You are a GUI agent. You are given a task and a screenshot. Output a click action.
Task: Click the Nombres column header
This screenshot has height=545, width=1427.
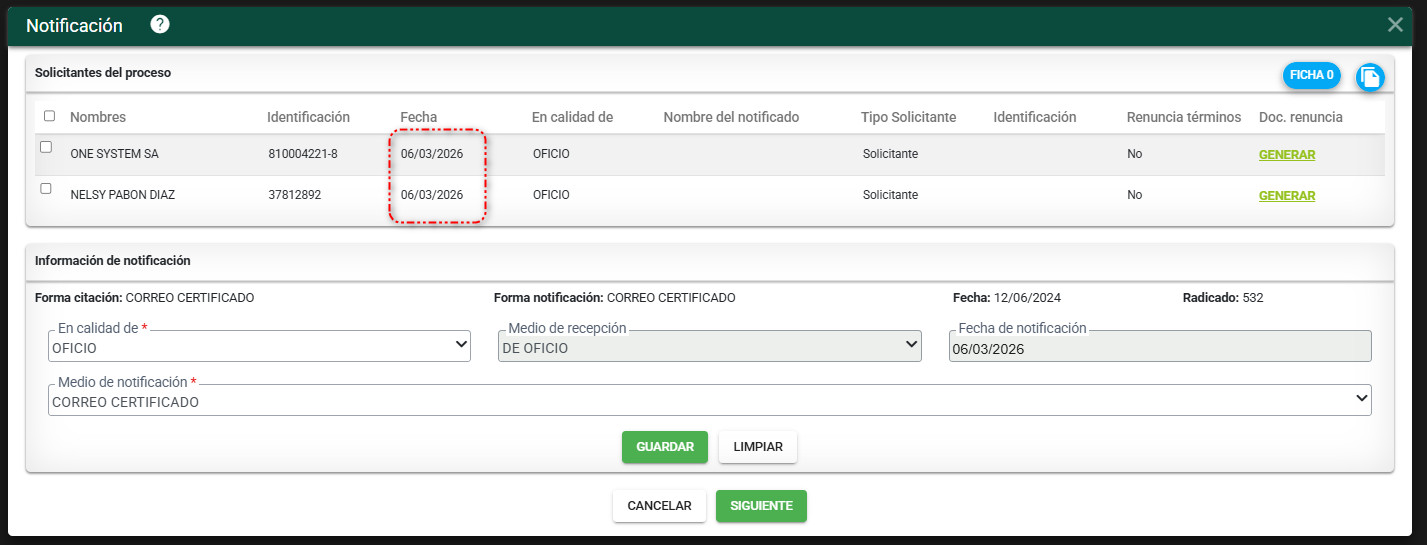(98, 117)
